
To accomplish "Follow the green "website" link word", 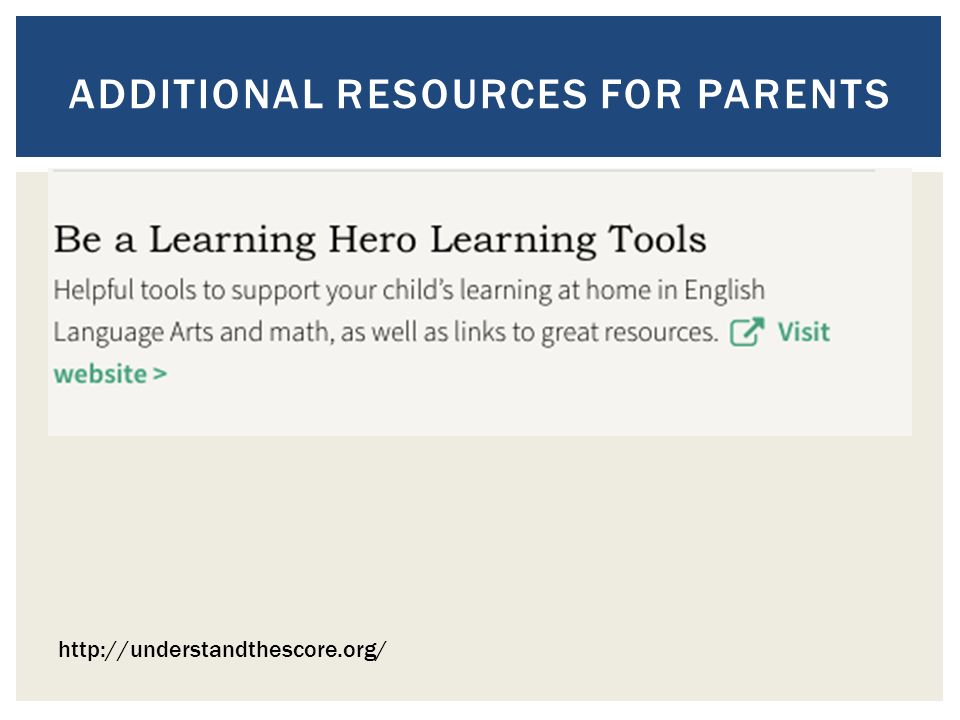I will point(100,374).
